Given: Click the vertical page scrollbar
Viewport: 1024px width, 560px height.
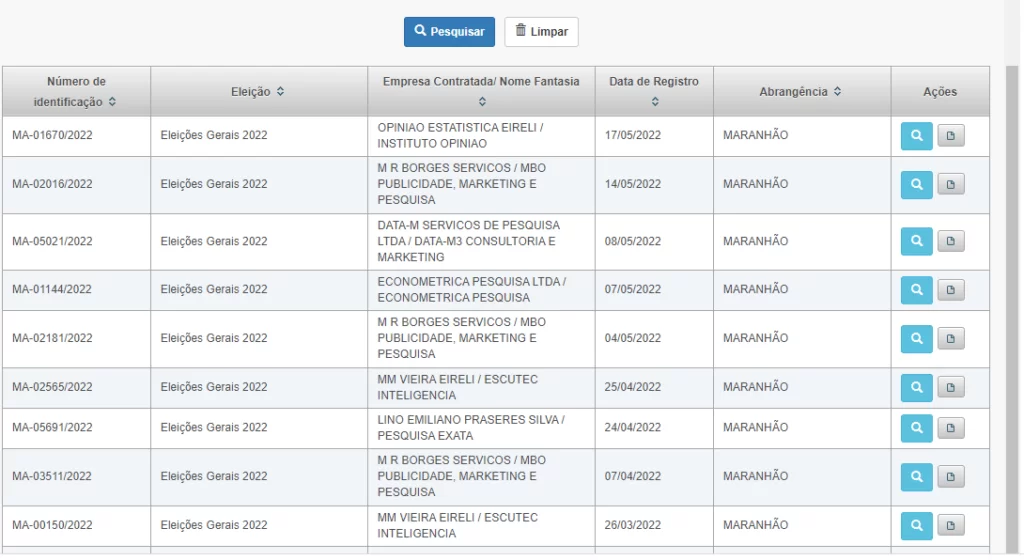Looking at the screenshot, I should point(1012,307).
